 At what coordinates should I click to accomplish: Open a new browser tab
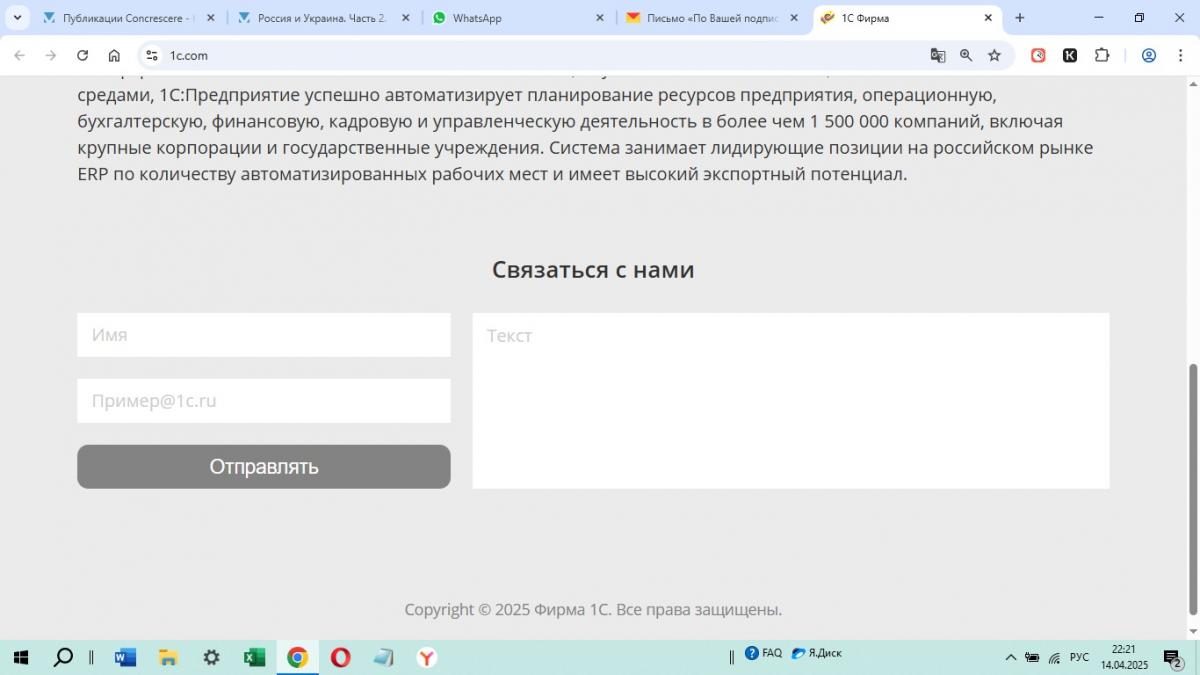point(1020,18)
